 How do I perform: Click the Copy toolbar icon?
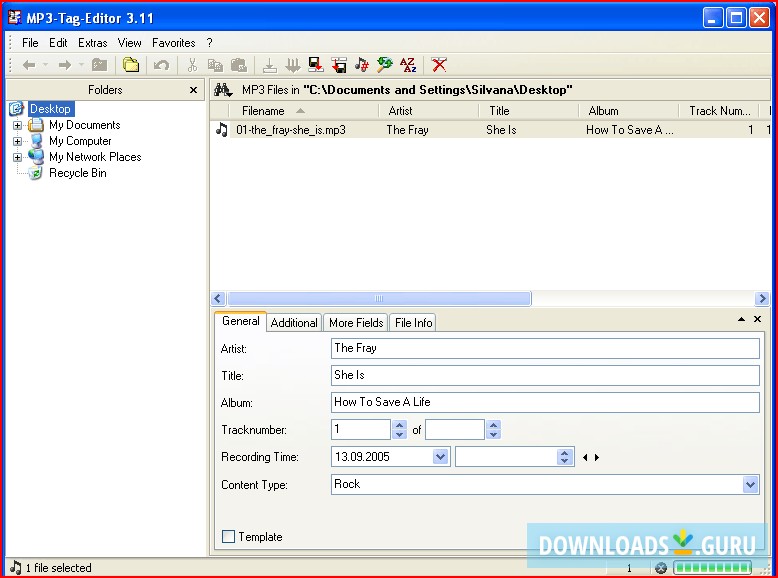(x=215, y=65)
